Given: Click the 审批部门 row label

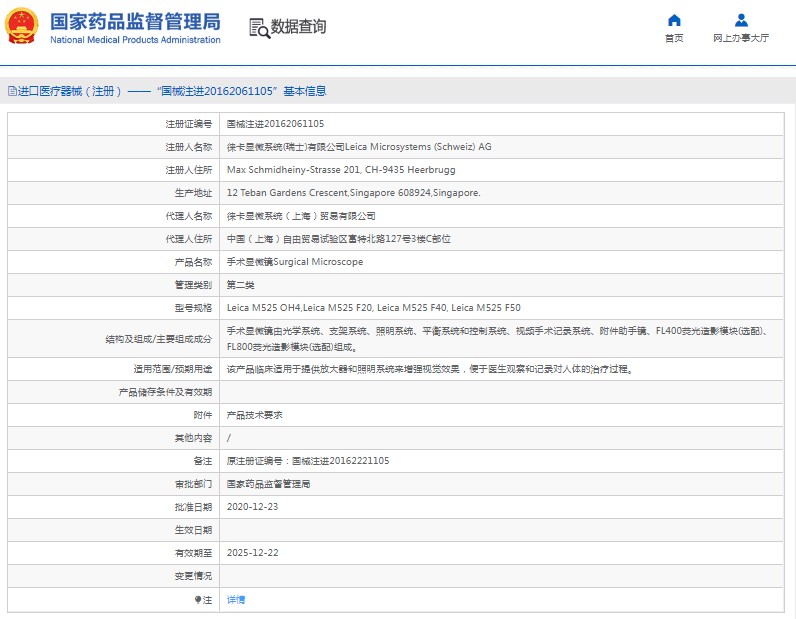Looking at the screenshot, I should point(193,484).
